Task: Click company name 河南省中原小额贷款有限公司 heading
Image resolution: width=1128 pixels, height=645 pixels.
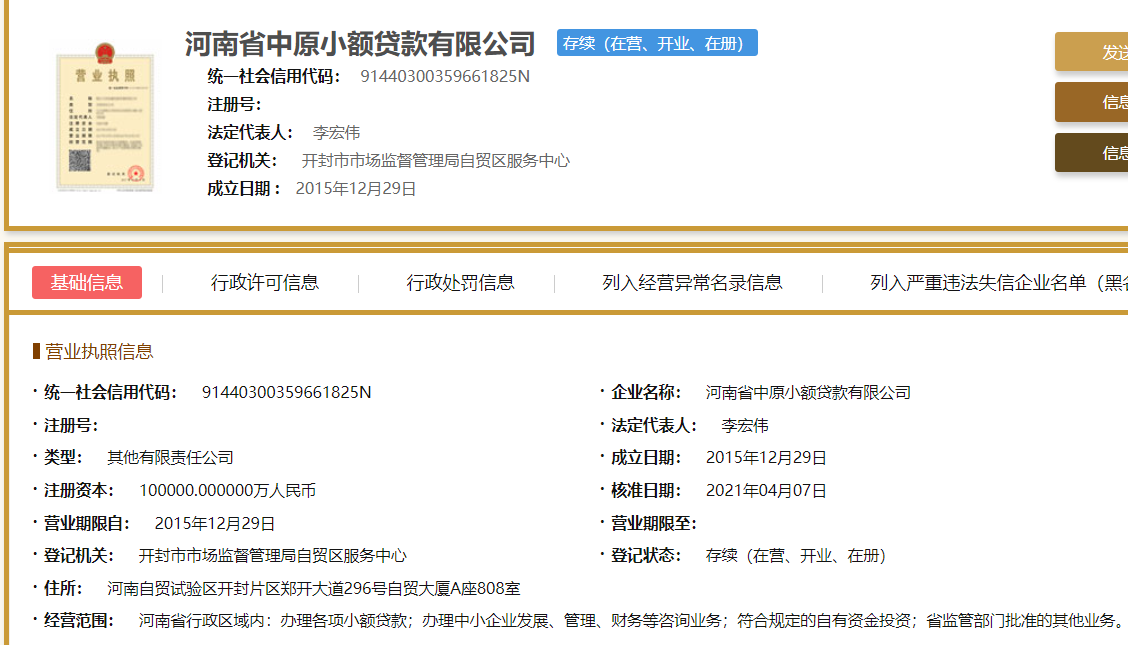Action: click(x=360, y=44)
